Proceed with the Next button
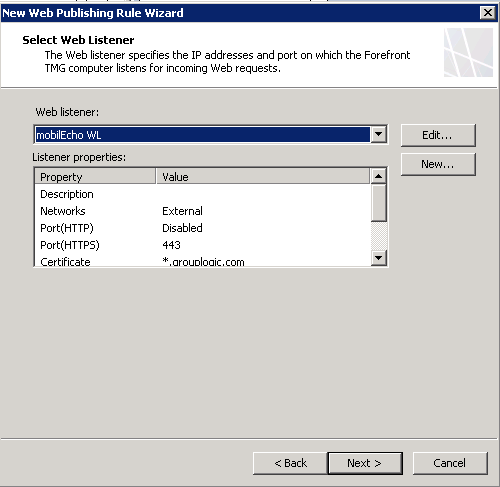Image resolution: width=500 pixels, height=487 pixels. point(365,463)
